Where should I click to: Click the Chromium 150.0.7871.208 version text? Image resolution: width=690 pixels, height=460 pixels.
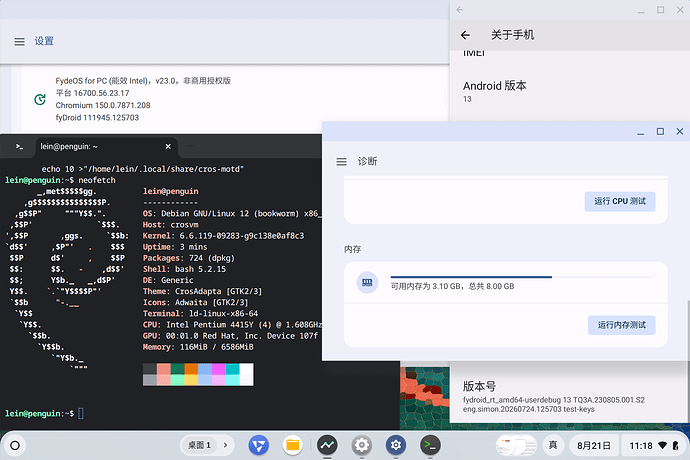[103, 105]
